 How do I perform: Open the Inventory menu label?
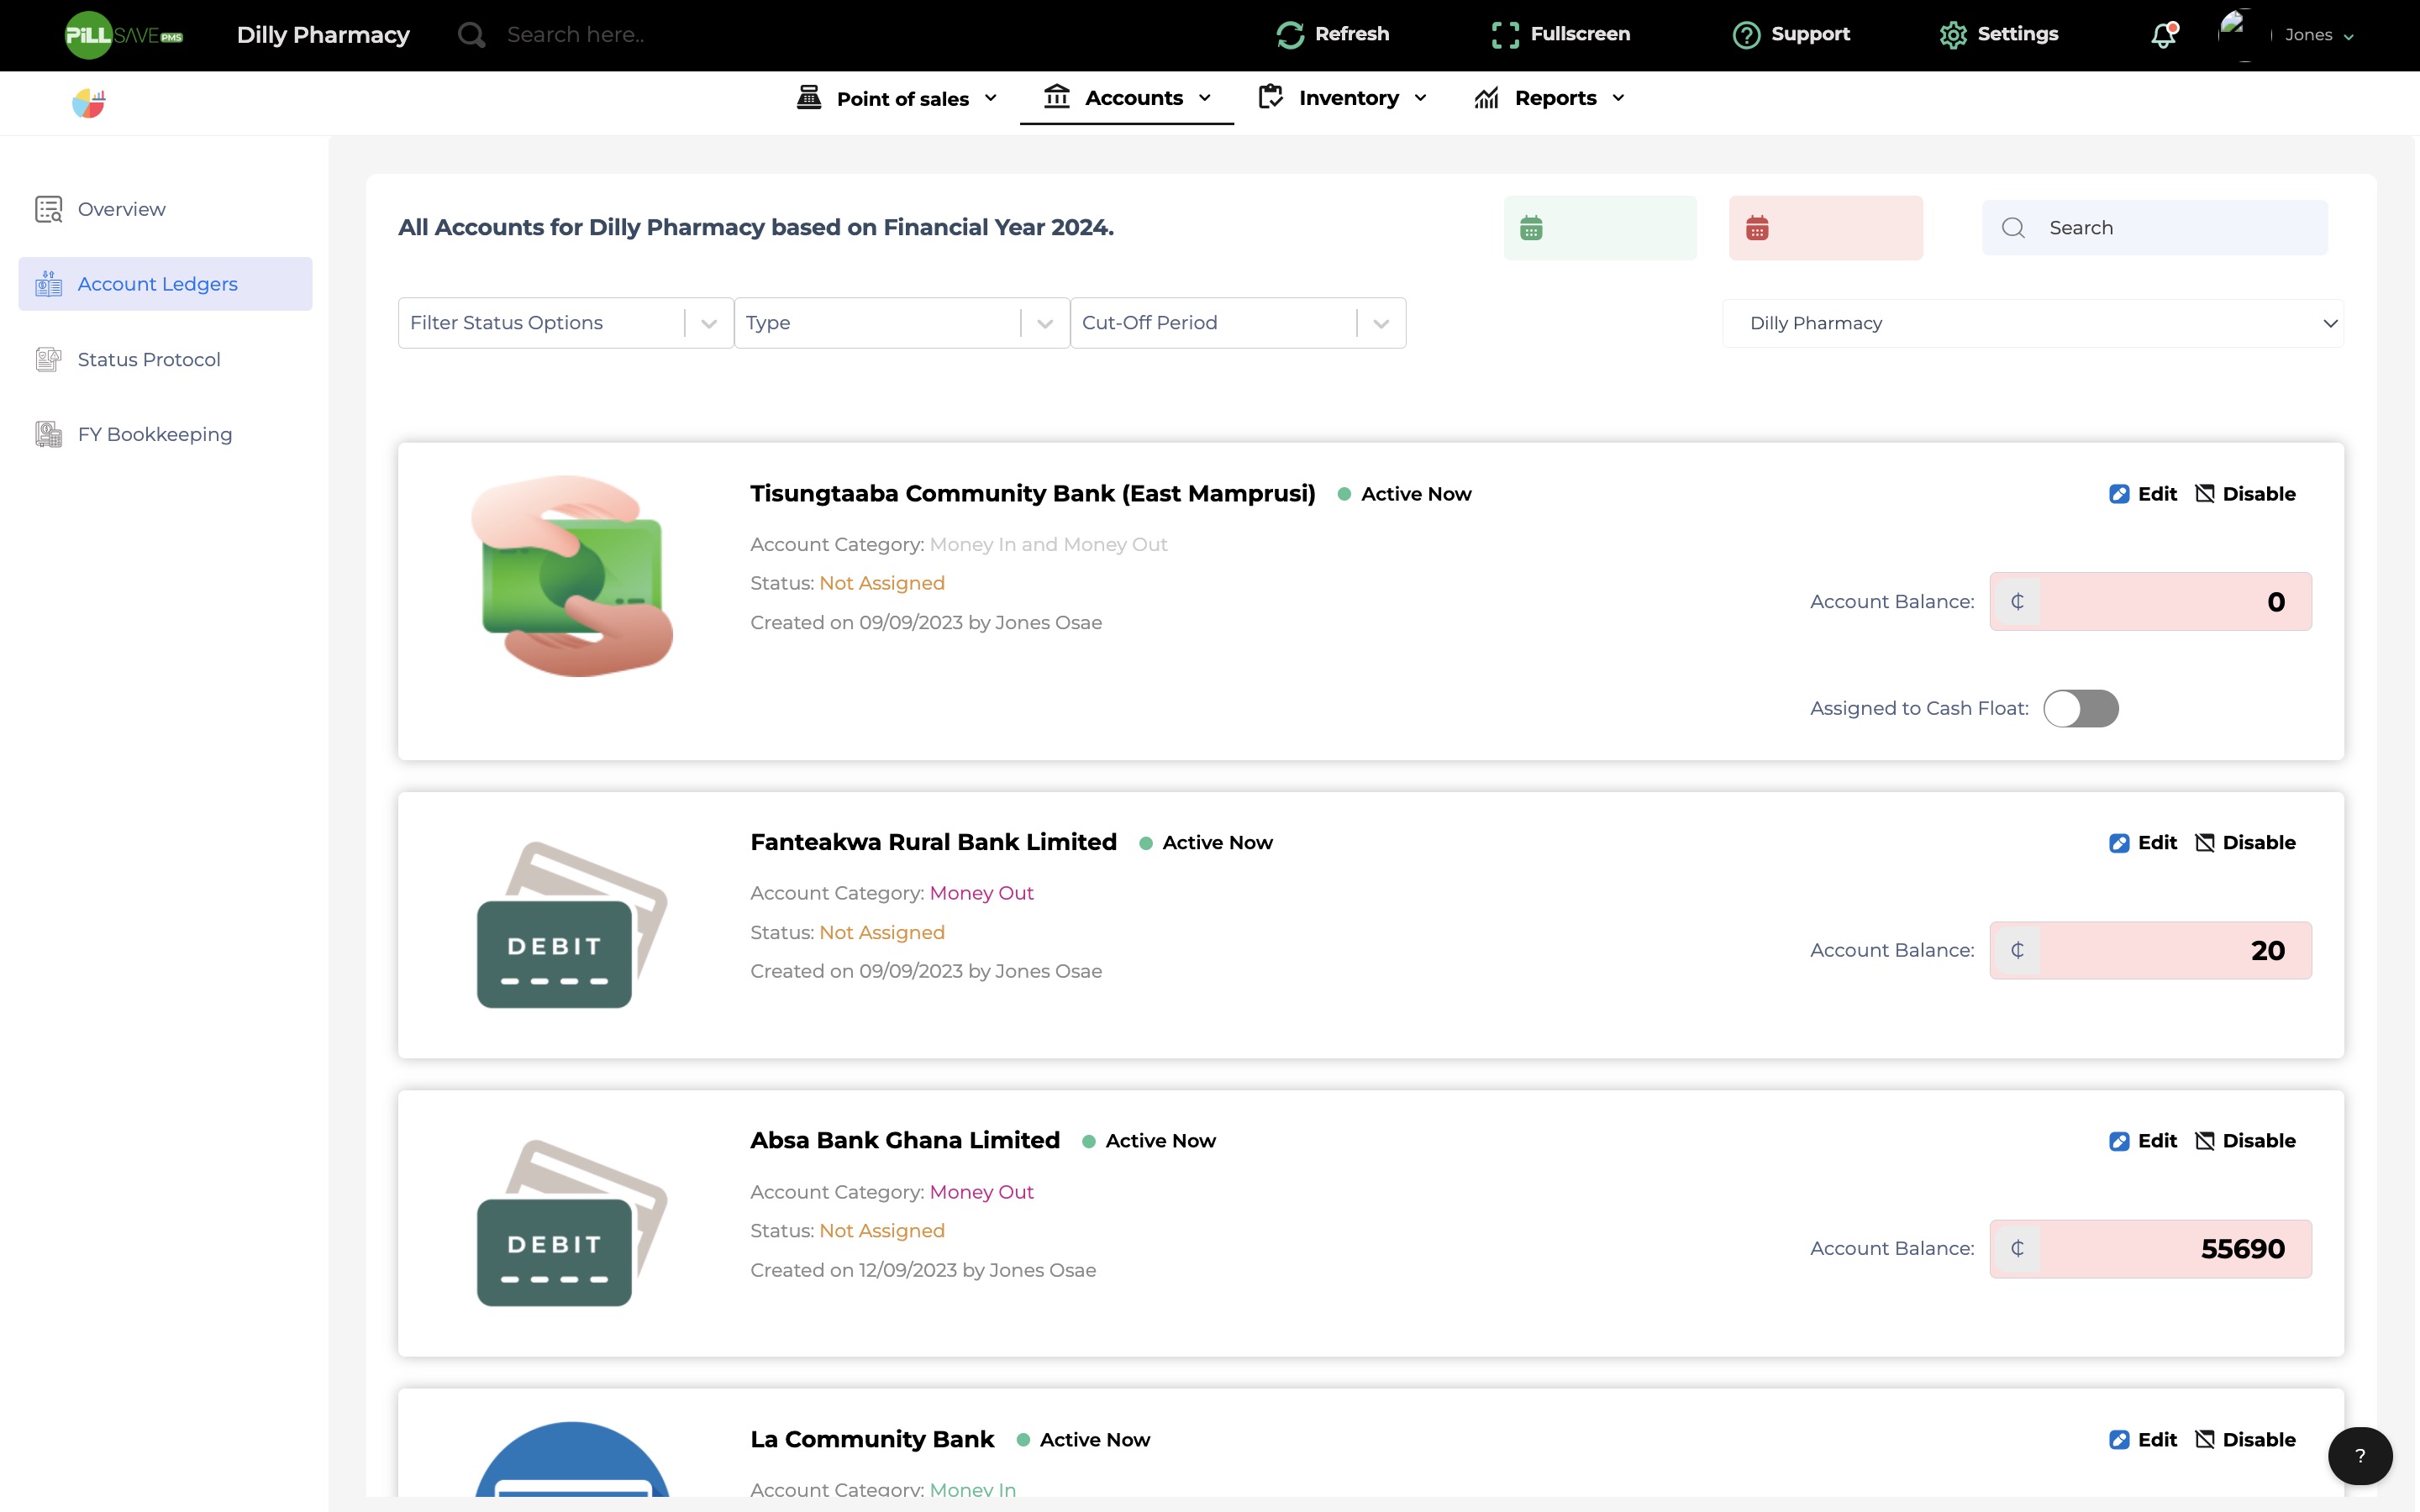point(1348,98)
